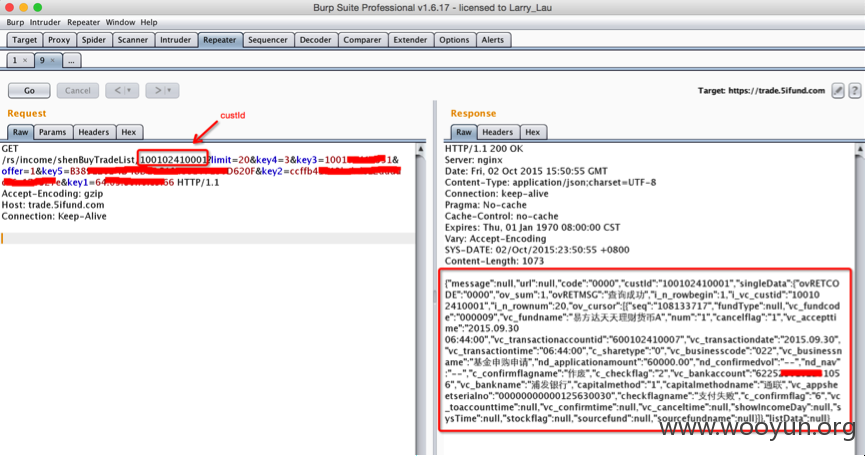This screenshot has width=865, height=456.
Task: Click the Target: https://trade.5ifund.com label
Action: [761, 90]
